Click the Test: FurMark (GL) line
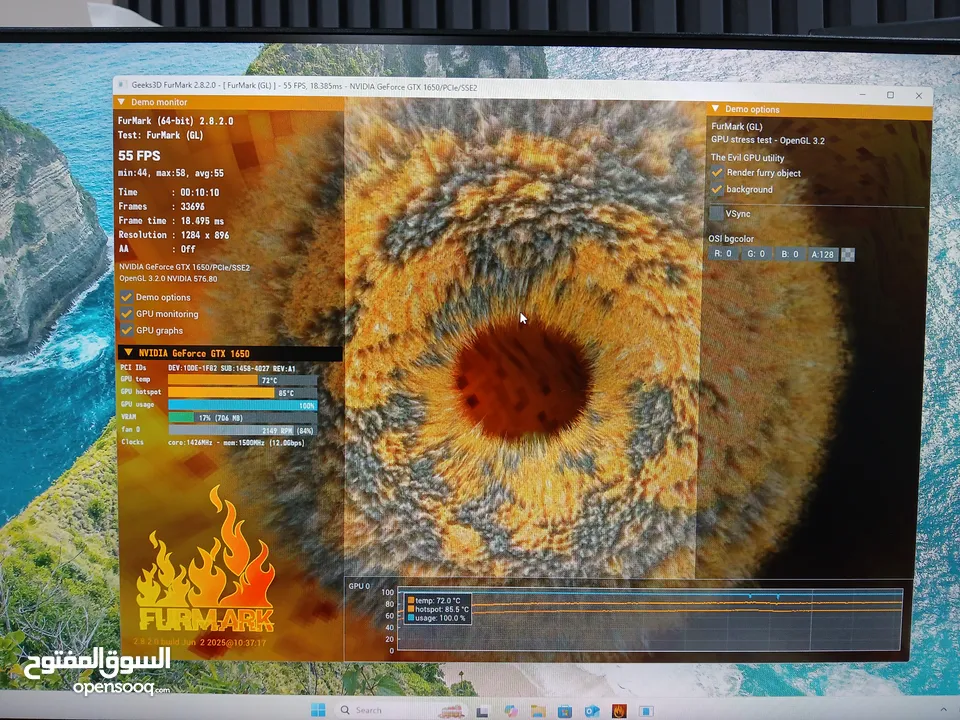Image resolution: width=960 pixels, height=720 pixels. pos(160,135)
